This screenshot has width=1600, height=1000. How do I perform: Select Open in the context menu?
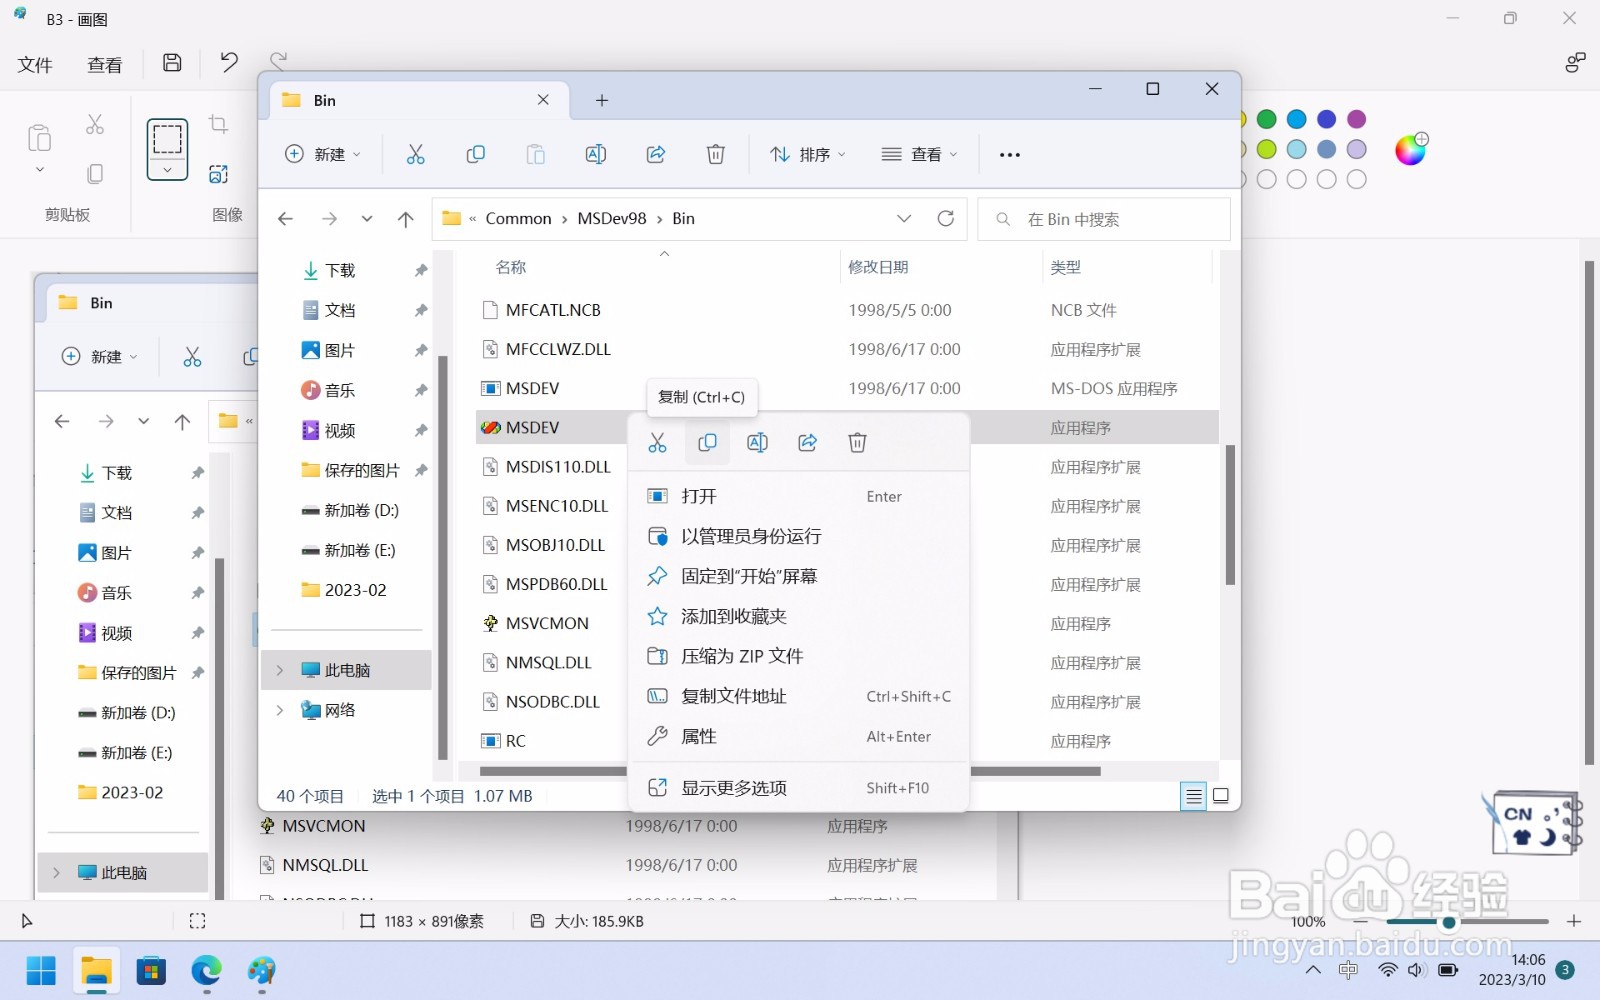click(798, 496)
